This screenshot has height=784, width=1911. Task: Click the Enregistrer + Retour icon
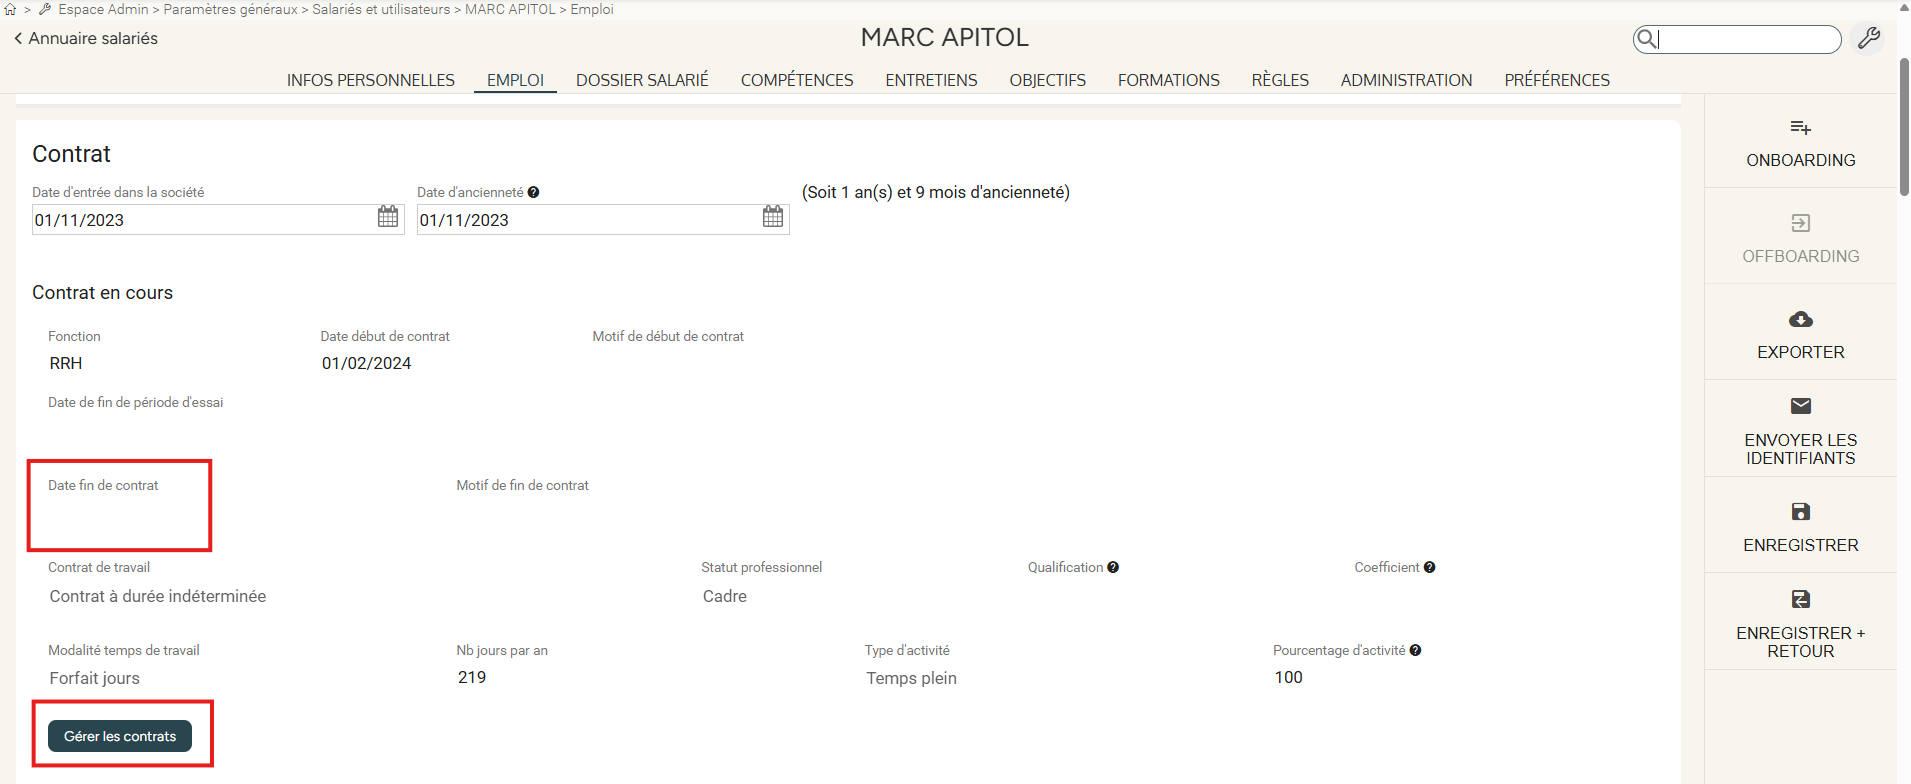point(1800,599)
